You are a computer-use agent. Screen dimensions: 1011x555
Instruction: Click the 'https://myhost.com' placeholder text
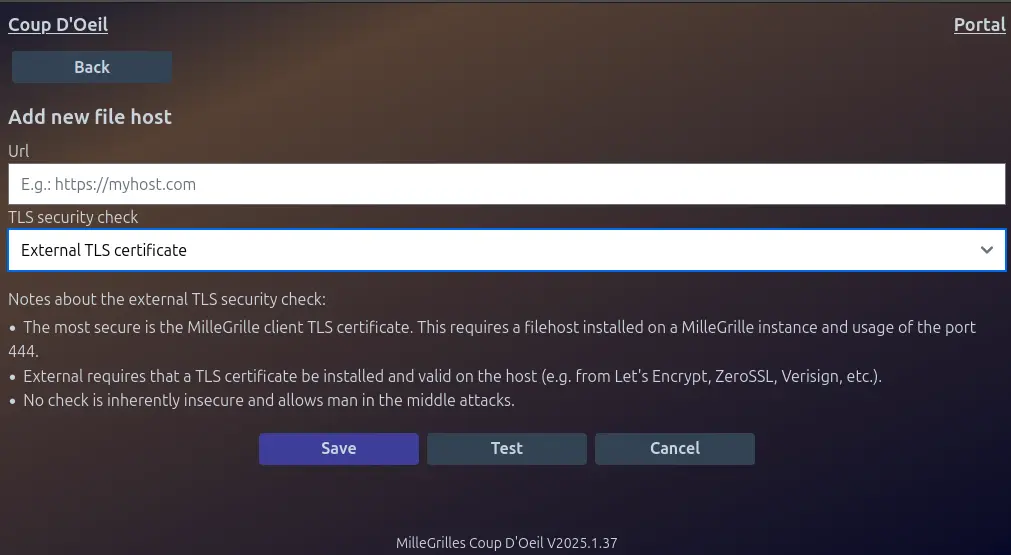click(125, 184)
